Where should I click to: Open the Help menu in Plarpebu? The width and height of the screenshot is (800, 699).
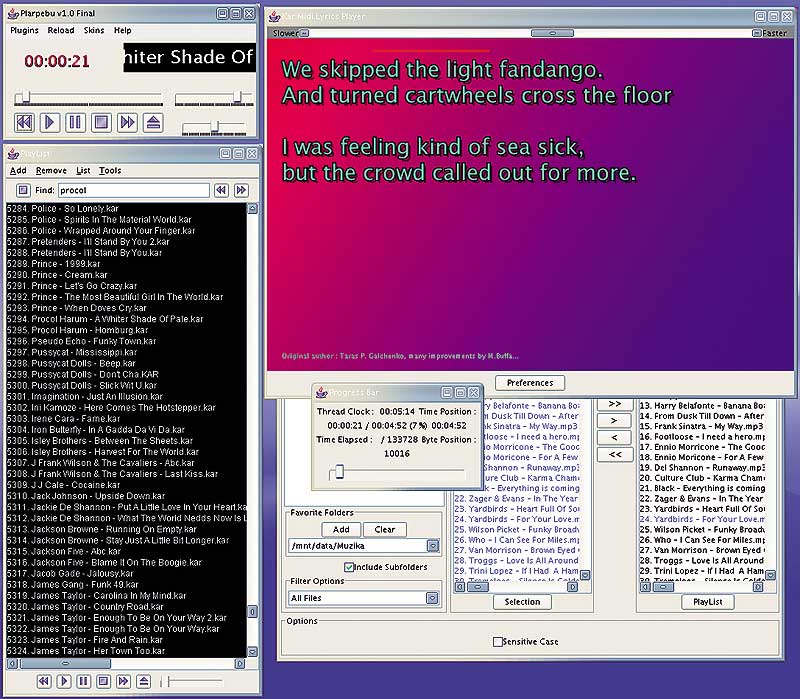(x=122, y=31)
